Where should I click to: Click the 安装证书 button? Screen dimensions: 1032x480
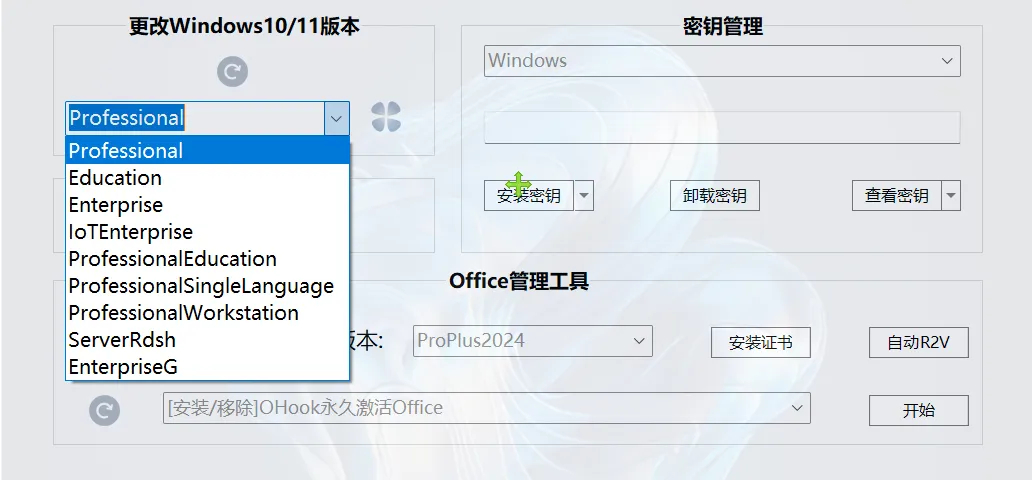760,342
